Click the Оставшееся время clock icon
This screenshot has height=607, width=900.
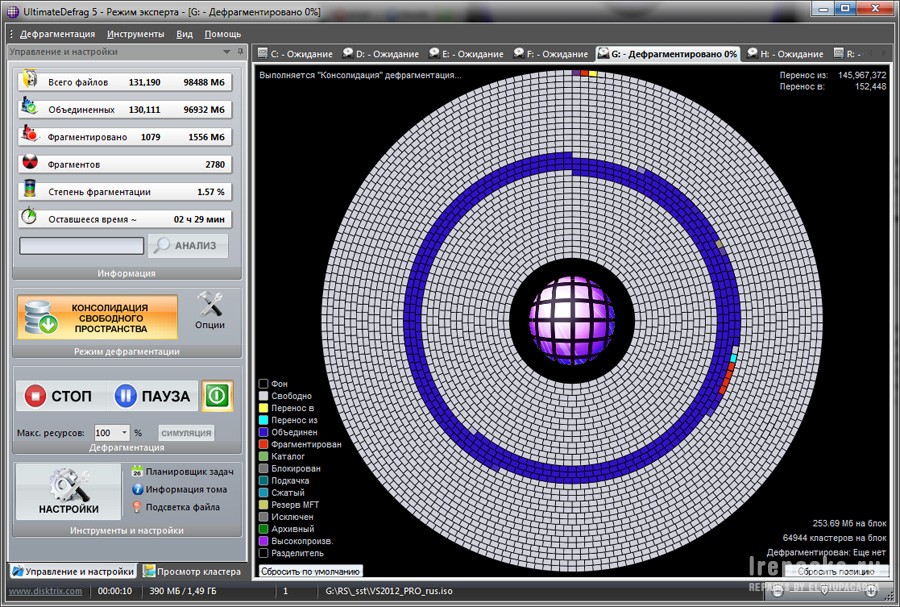tap(29, 217)
